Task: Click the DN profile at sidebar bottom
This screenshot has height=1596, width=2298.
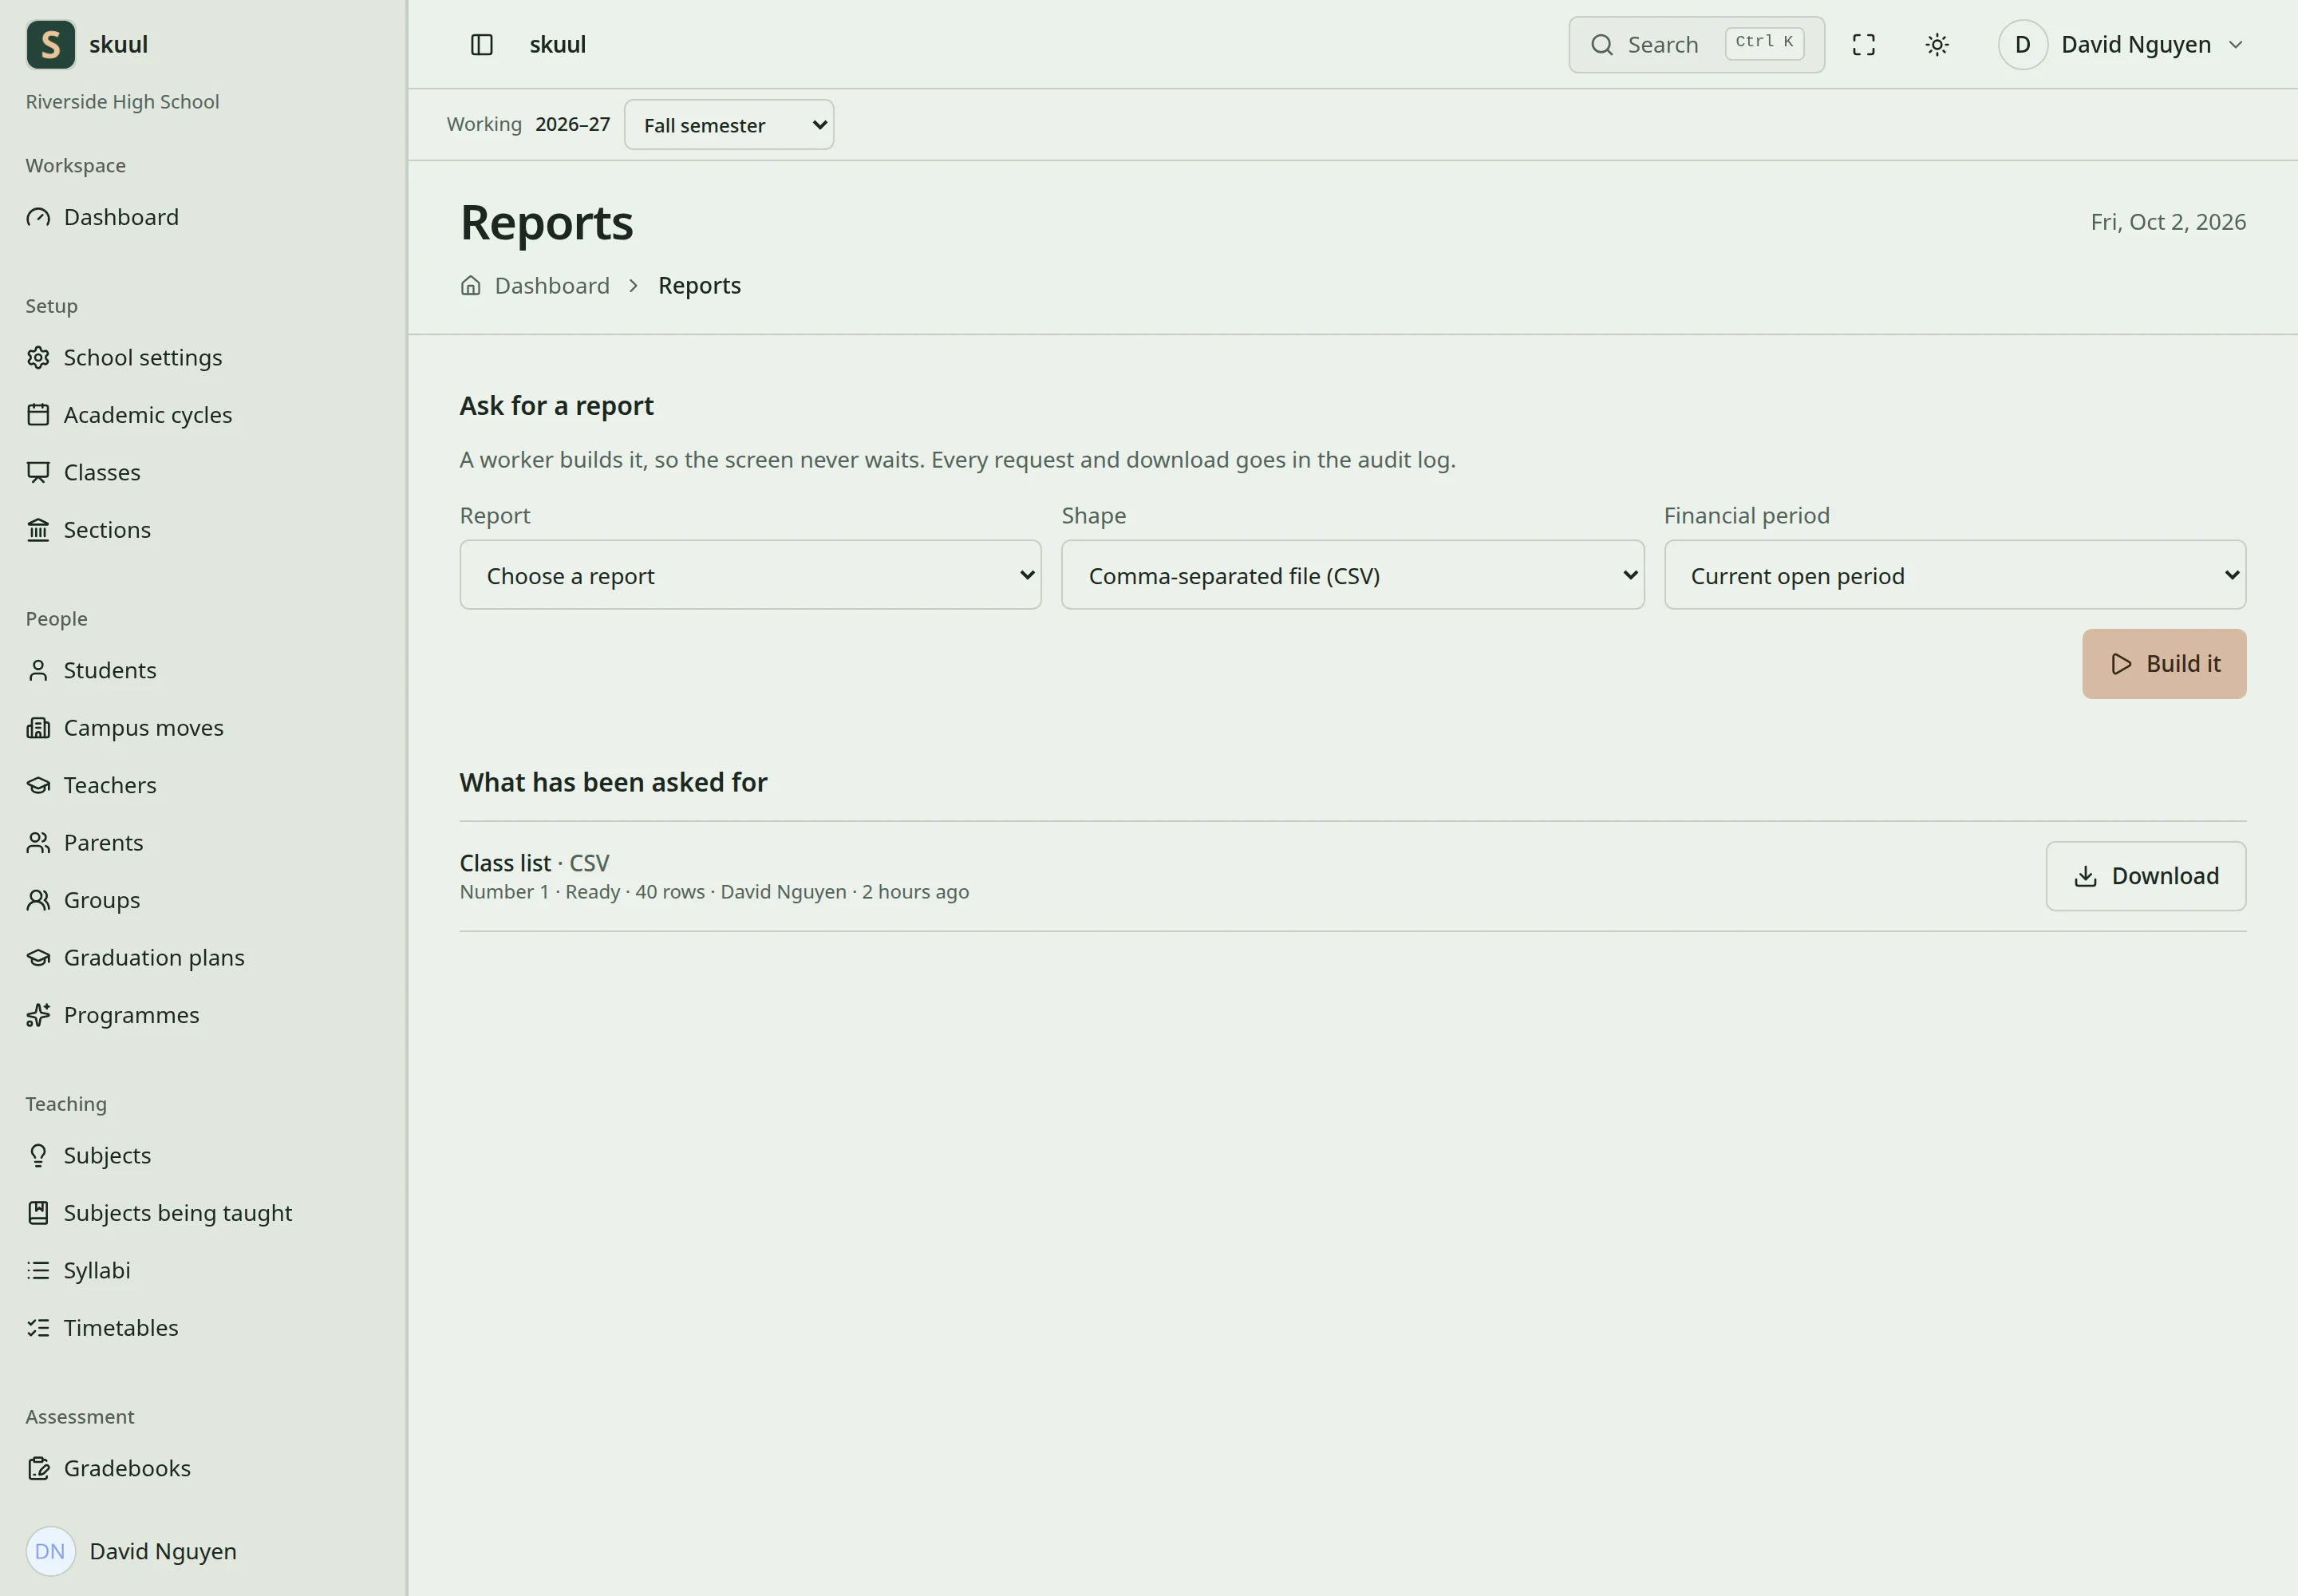Action: (x=131, y=1551)
